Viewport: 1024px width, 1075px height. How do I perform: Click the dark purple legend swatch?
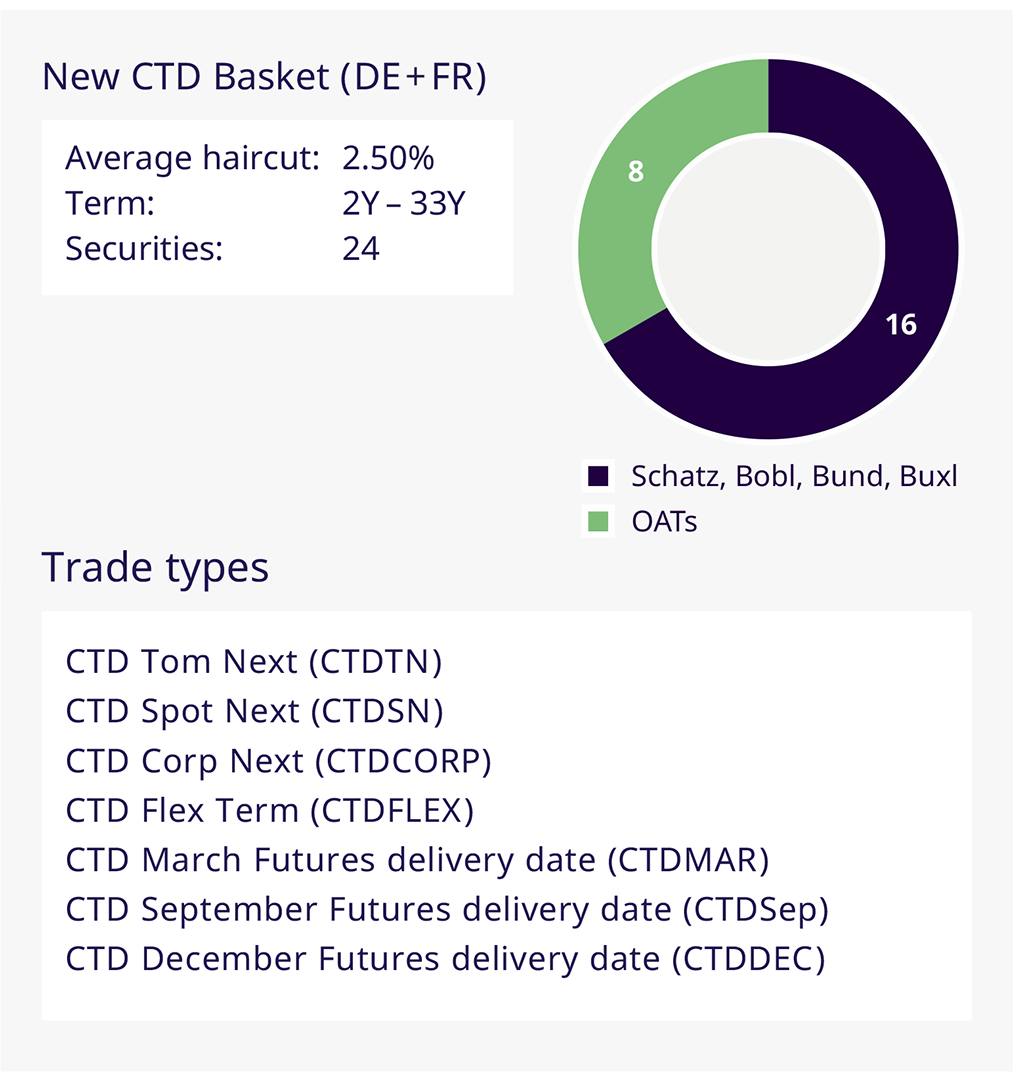click(598, 476)
